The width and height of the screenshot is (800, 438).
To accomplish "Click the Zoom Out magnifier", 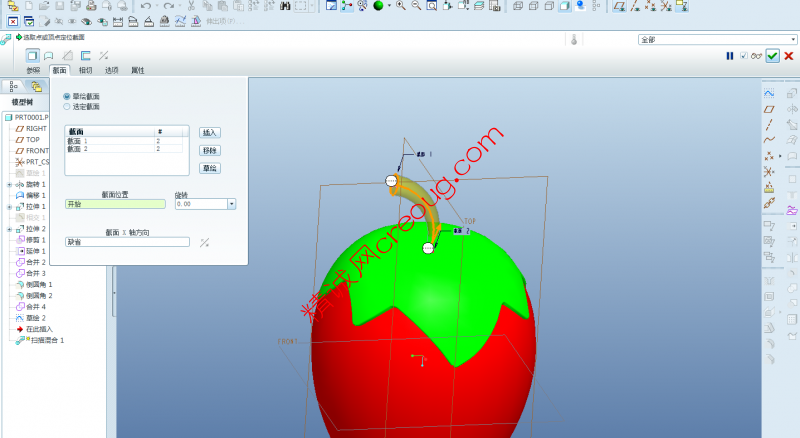I will click(x=416, y=6).
